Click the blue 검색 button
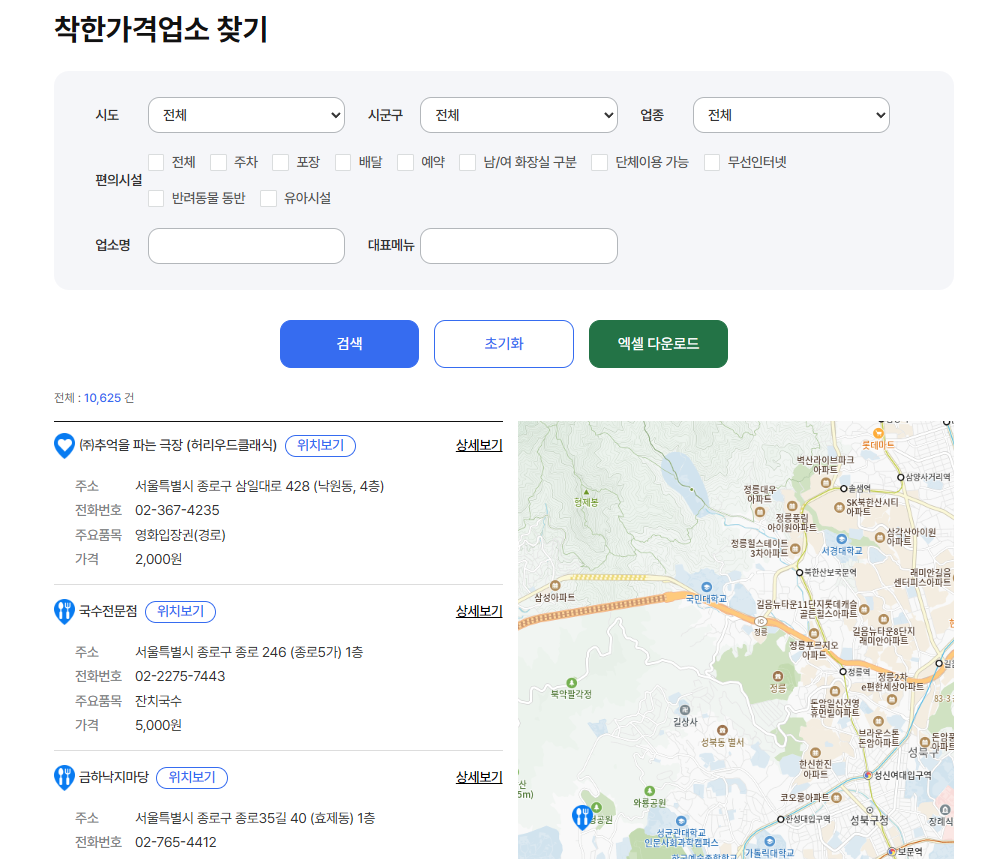This screenshot has height=859, width=999. pos(349,344)
